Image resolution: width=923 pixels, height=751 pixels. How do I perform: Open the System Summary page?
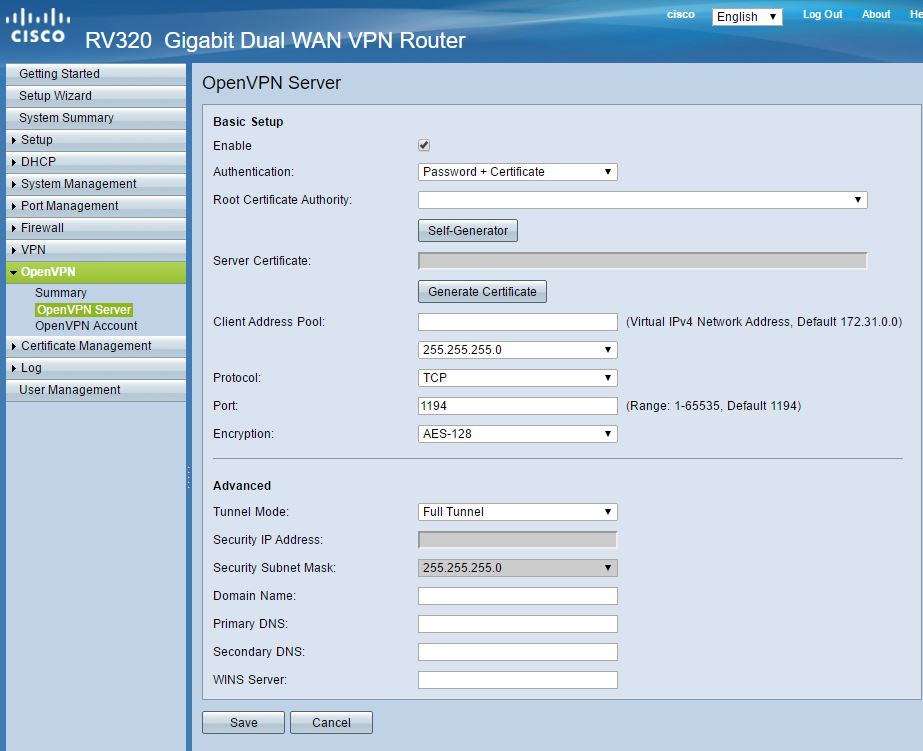pyautogui.click(x=96, y=118)
